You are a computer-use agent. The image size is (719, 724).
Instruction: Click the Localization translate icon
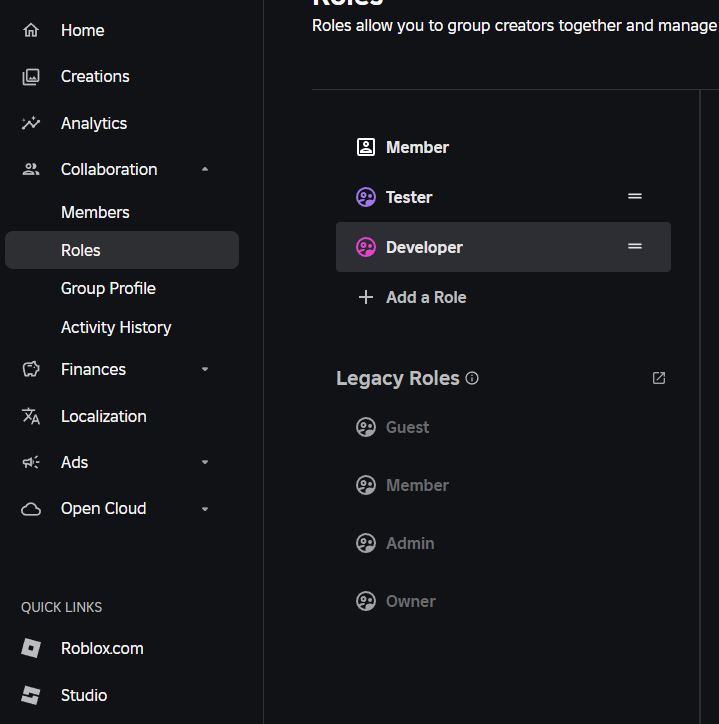click(31, 416)
